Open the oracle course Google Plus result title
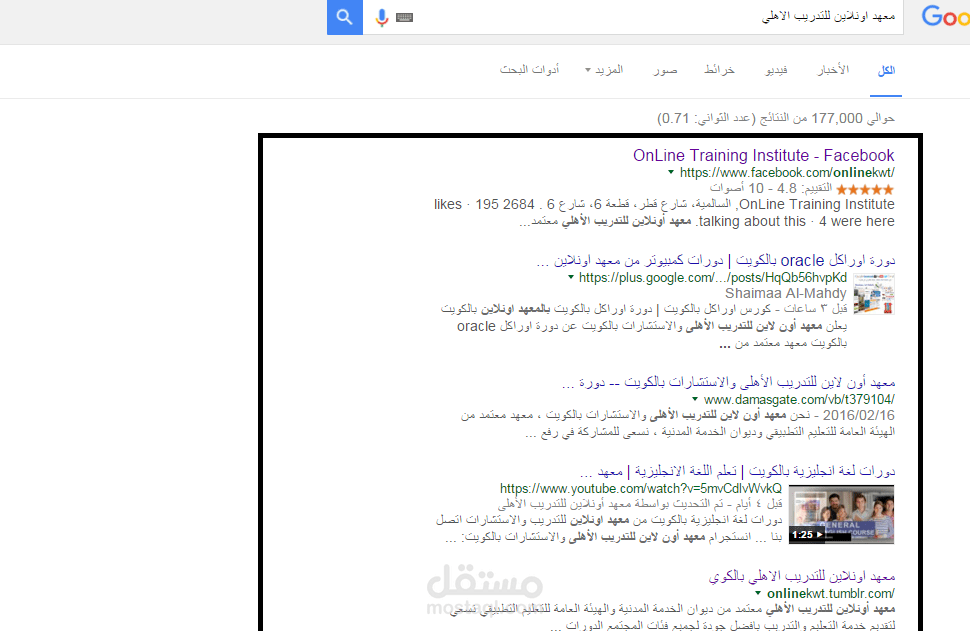Screen dimensions: 970x631 coord(716,260)
